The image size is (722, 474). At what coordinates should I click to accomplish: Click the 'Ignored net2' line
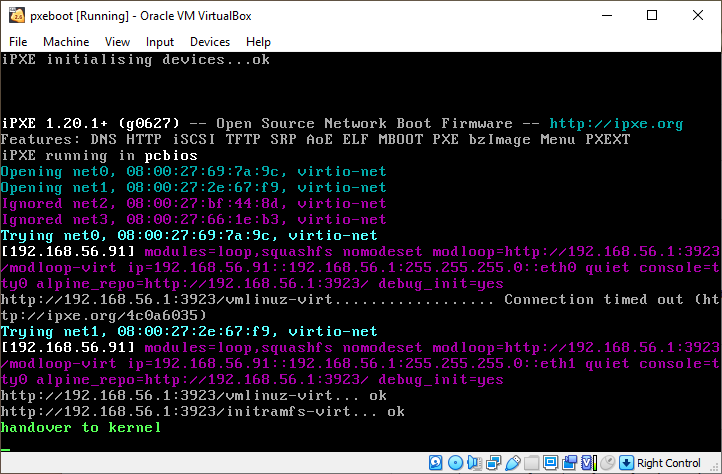coord(193,204)
